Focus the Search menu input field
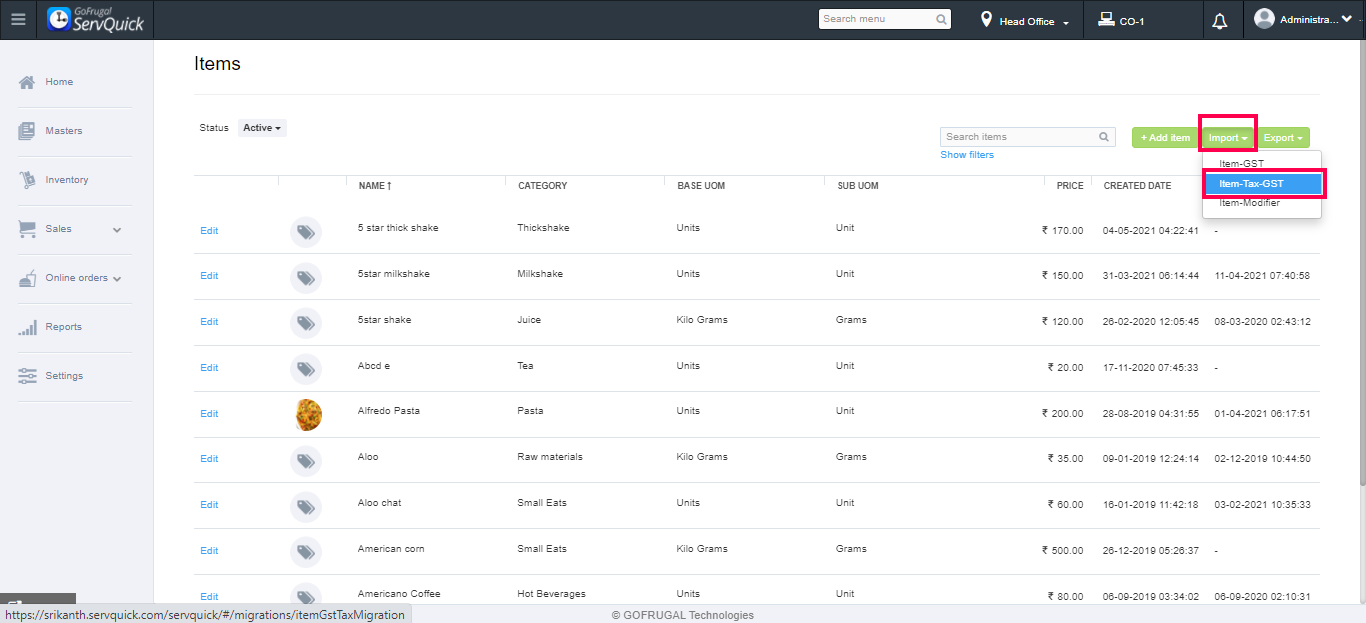Viewport: 1366px width, 623px height. [x=877, y=19]
